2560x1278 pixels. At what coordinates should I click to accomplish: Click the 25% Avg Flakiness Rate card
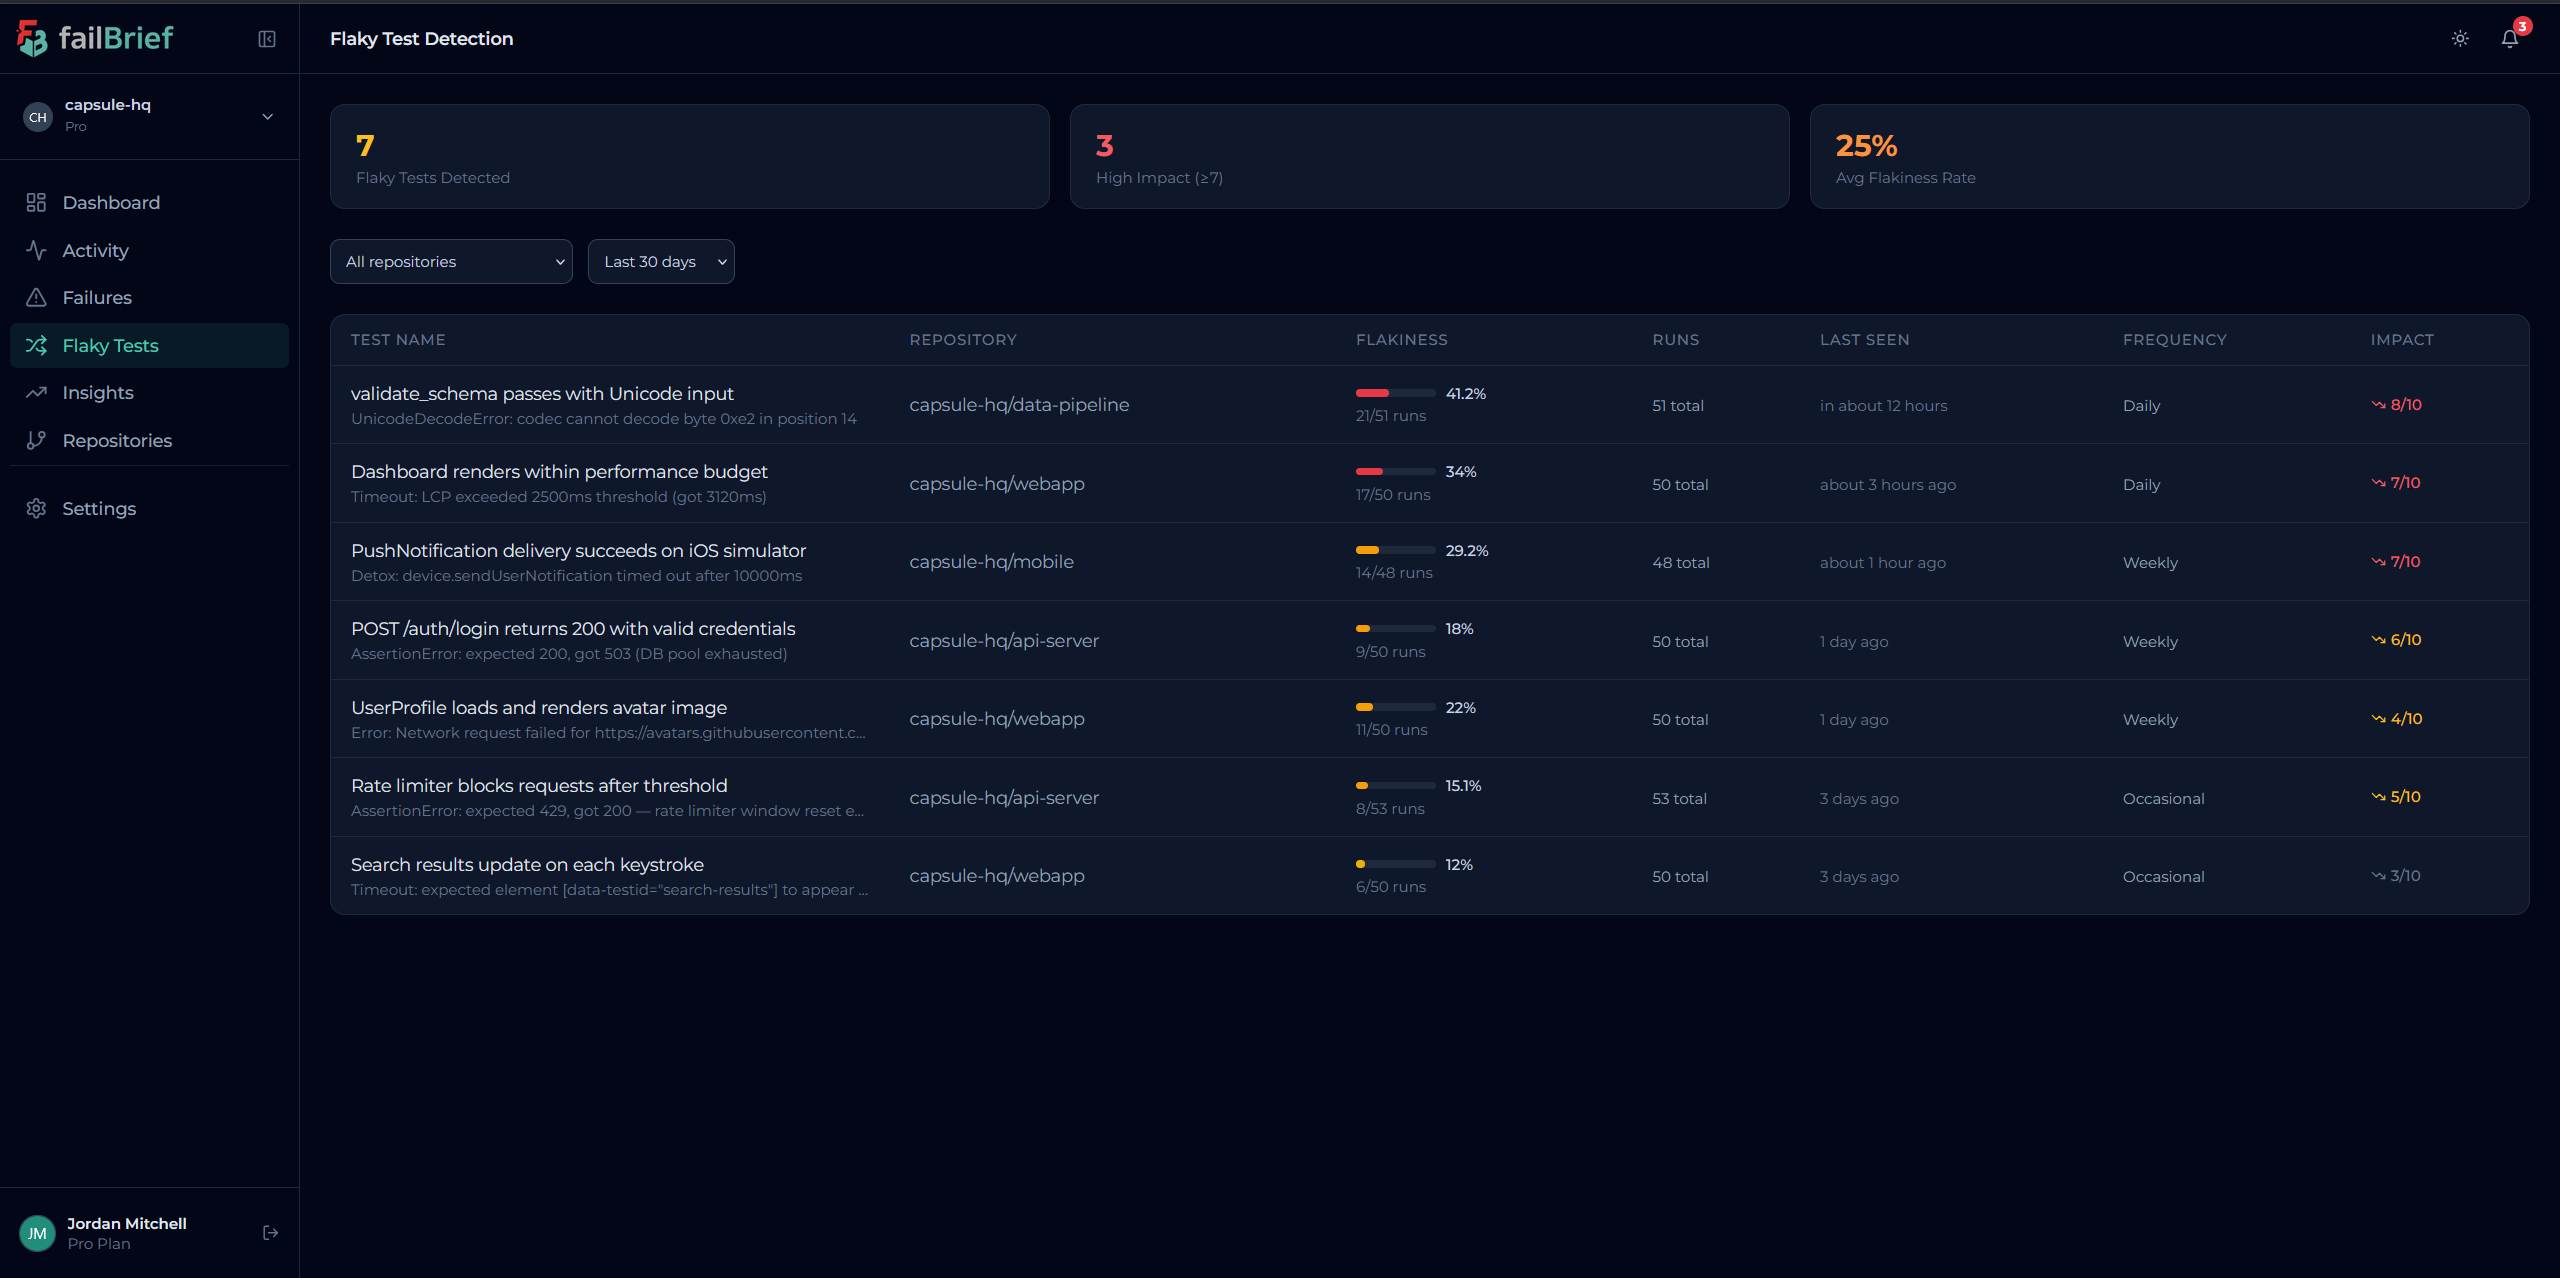[x=2170, y=157]
